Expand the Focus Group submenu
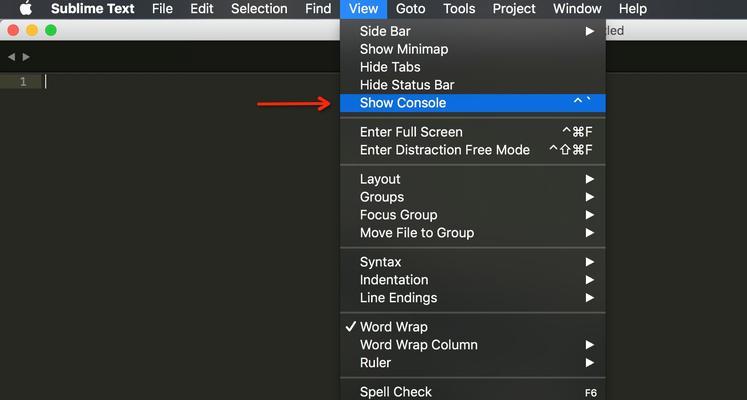This screenshot has width=747, height=400. [473, 215]
